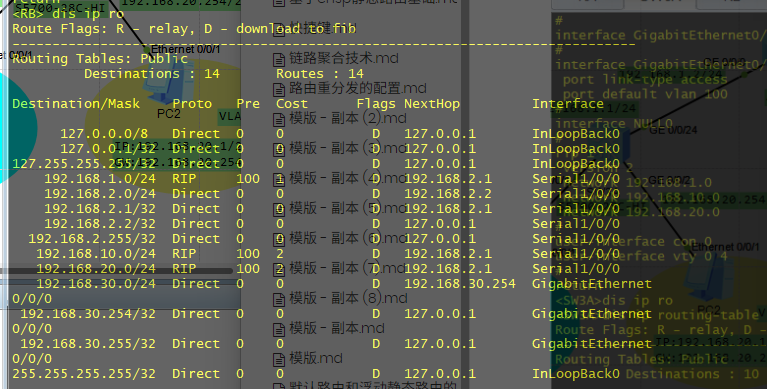This screenshot has width=767, height=389.
Task: Click 'Destinations : 14' in RB terminal
Action: [x=152, y=74]
